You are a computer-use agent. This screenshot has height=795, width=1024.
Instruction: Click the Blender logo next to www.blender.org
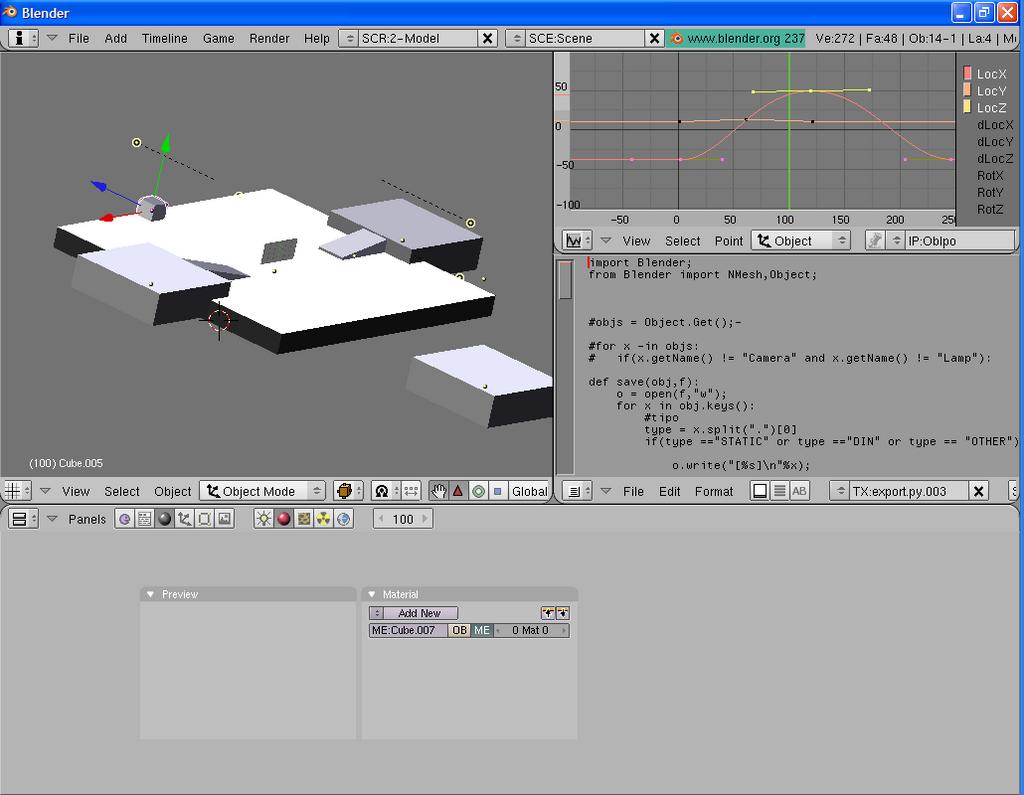click(677, 39)
